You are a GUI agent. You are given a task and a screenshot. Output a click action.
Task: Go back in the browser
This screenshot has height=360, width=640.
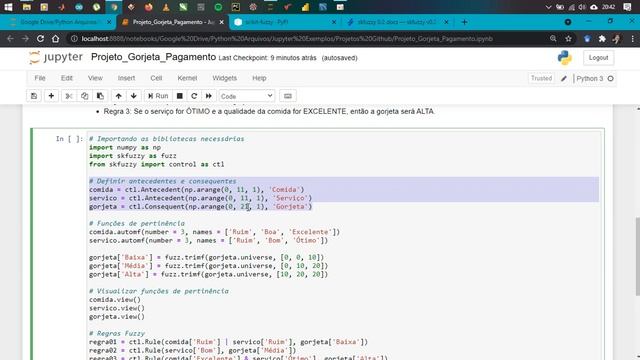point(10,39)
